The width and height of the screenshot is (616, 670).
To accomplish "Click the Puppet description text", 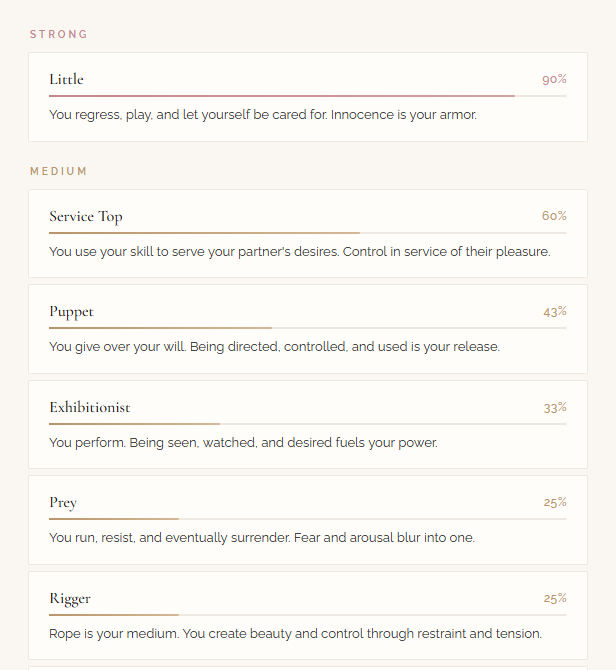I will (x=274, y=347).
